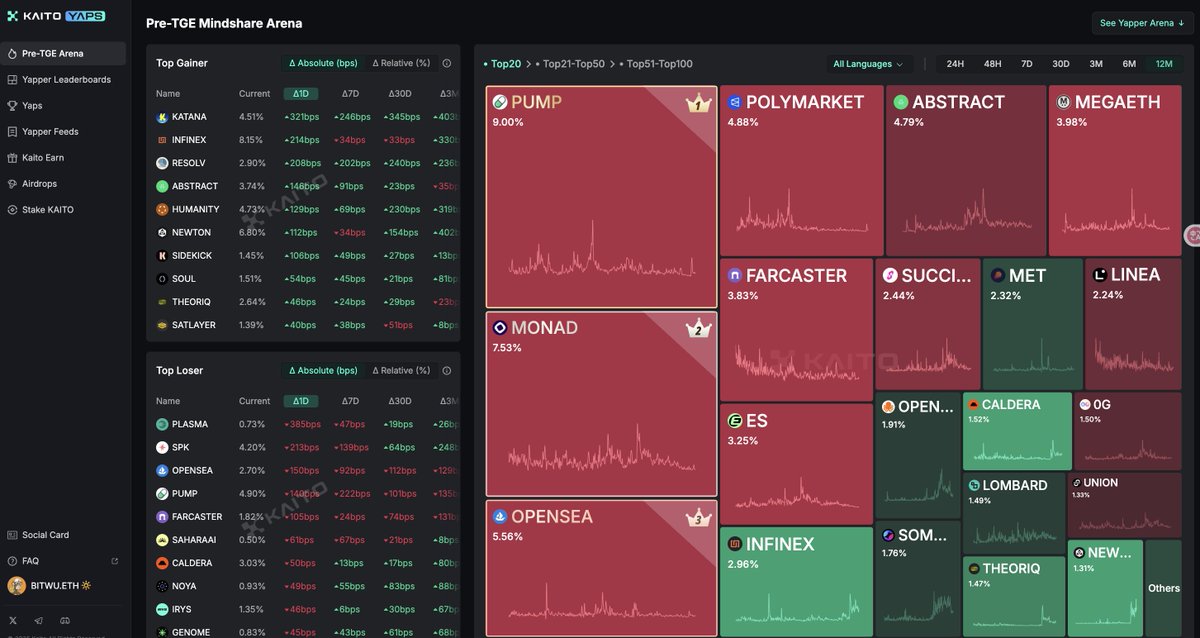Switch to the Top21-Top50 tab

[x=570, y=64]
